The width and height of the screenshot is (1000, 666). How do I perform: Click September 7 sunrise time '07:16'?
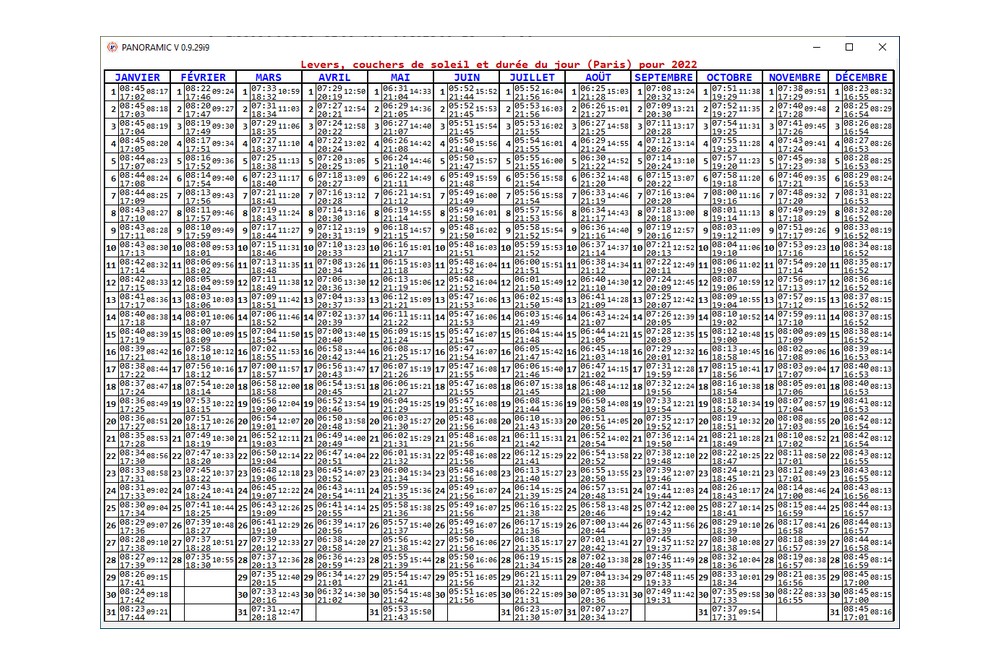pos(658,193)
